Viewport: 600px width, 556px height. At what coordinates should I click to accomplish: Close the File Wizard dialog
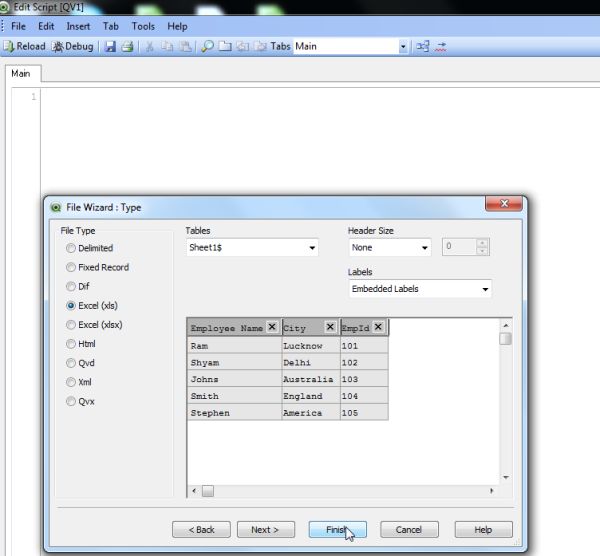point(504,204)
